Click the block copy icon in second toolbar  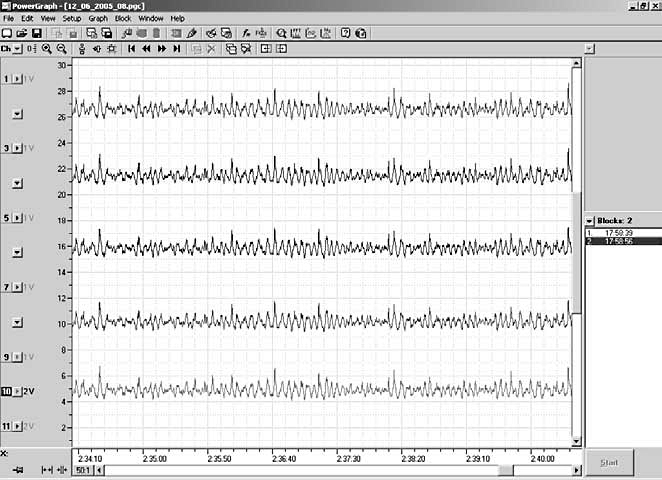point(231,49)
